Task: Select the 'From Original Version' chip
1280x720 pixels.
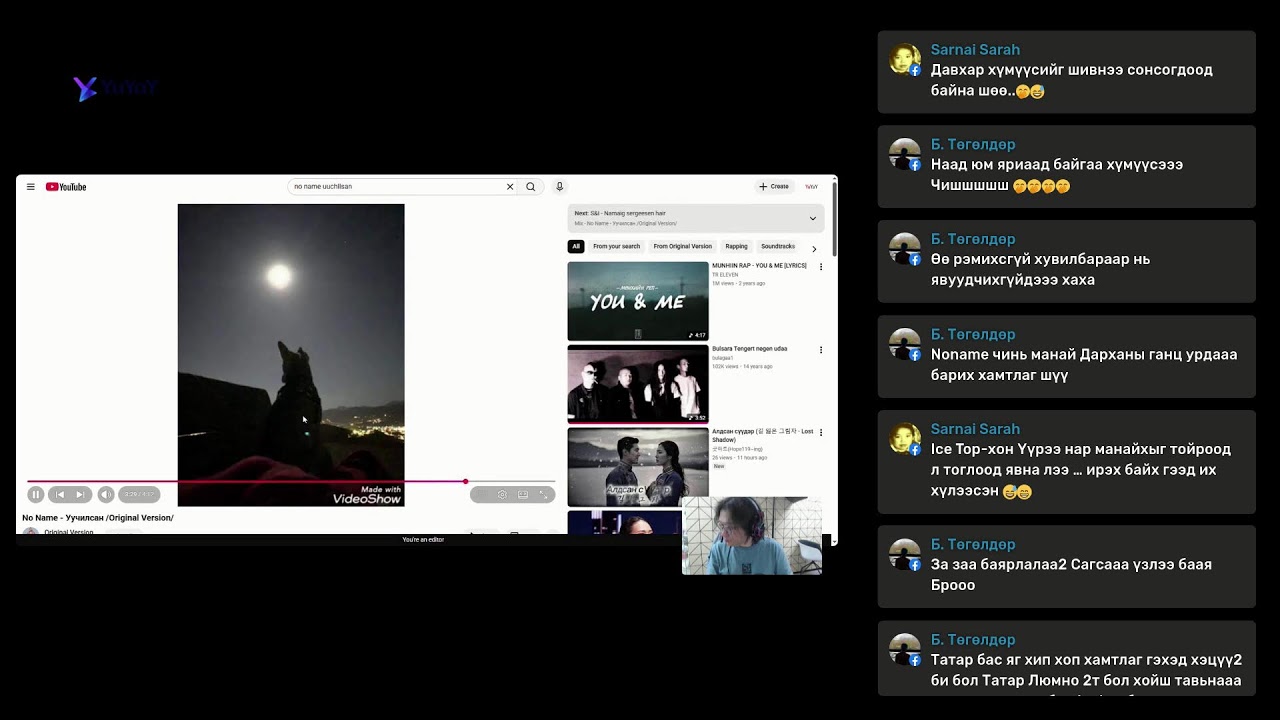Action: click(x=683, y=246)
